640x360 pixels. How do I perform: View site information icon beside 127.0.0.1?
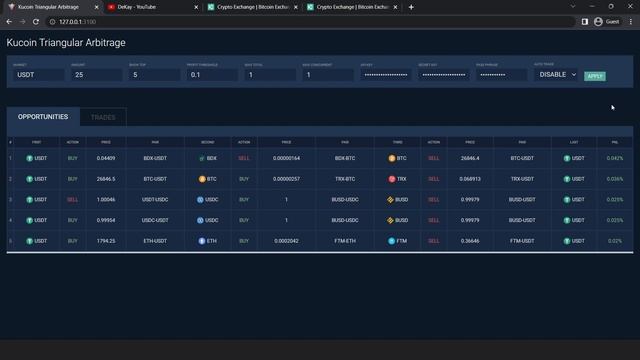(x=52, y=22)
